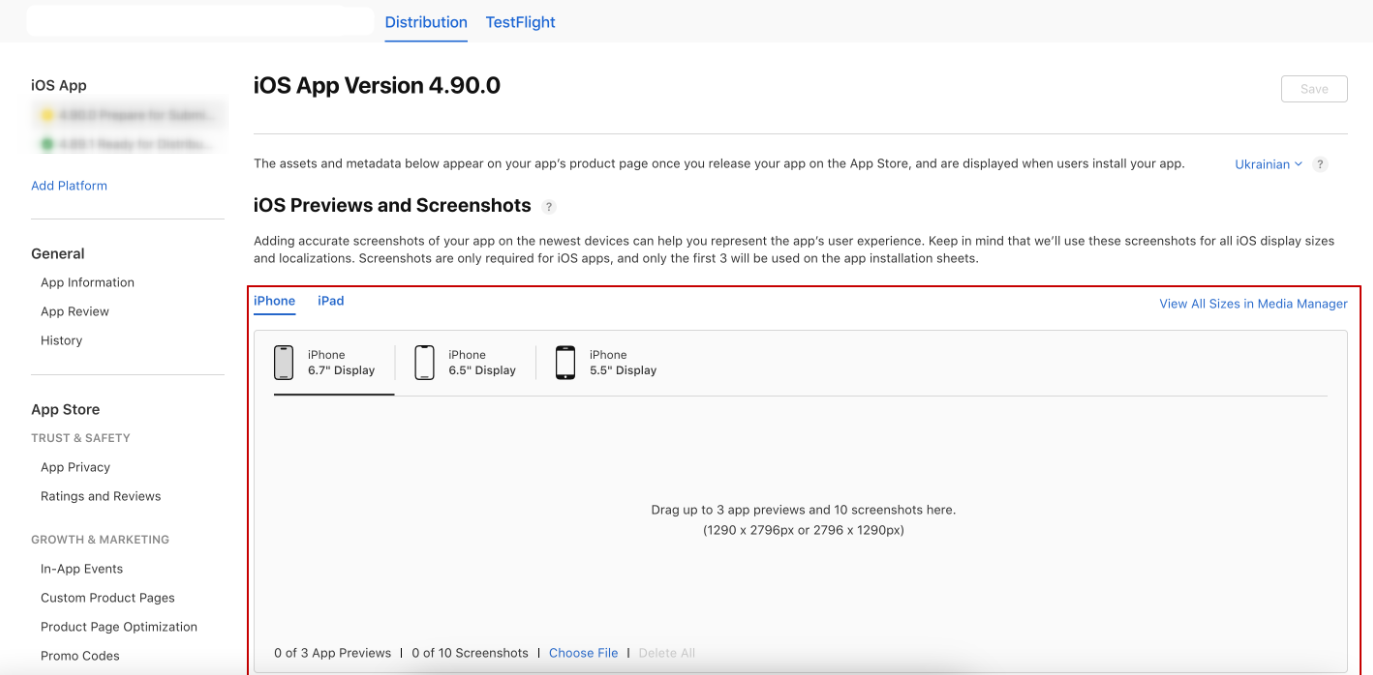Click the GROWTH & MARKETING section label
Screen dimensions: 1373x675
(x=100, y=540)
